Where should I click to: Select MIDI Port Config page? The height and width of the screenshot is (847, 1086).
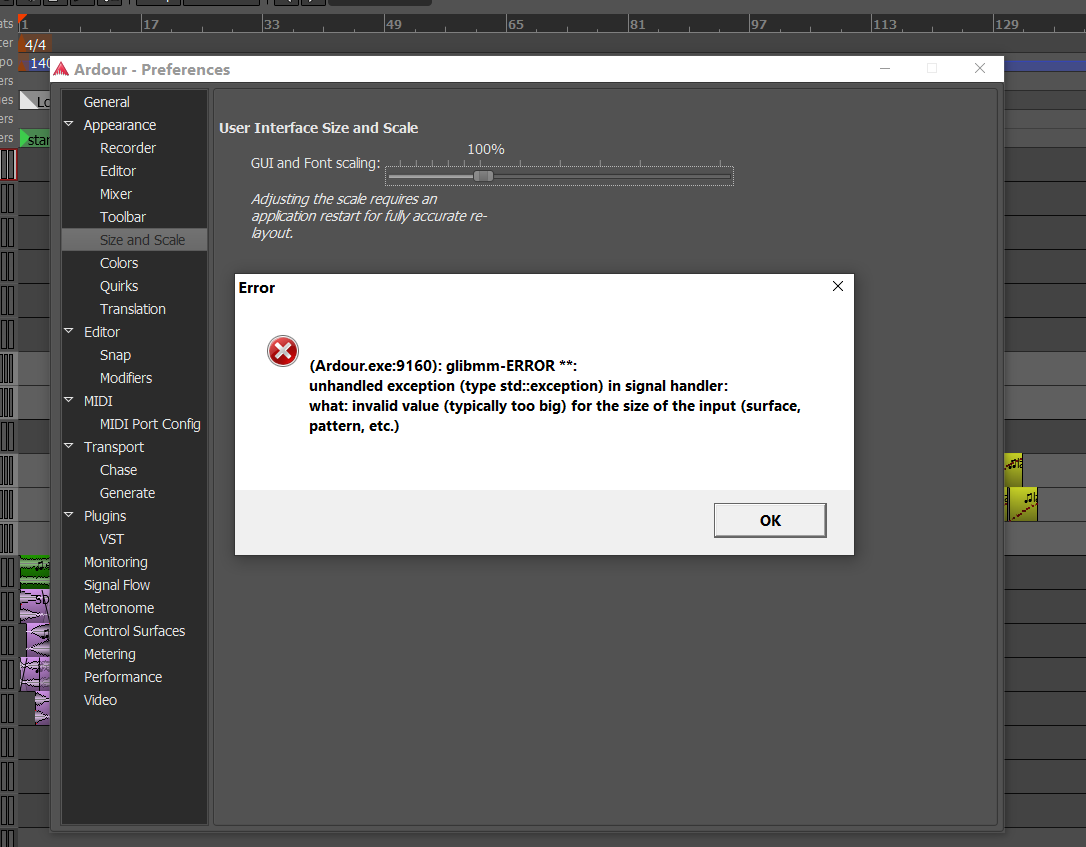[150, 424]
